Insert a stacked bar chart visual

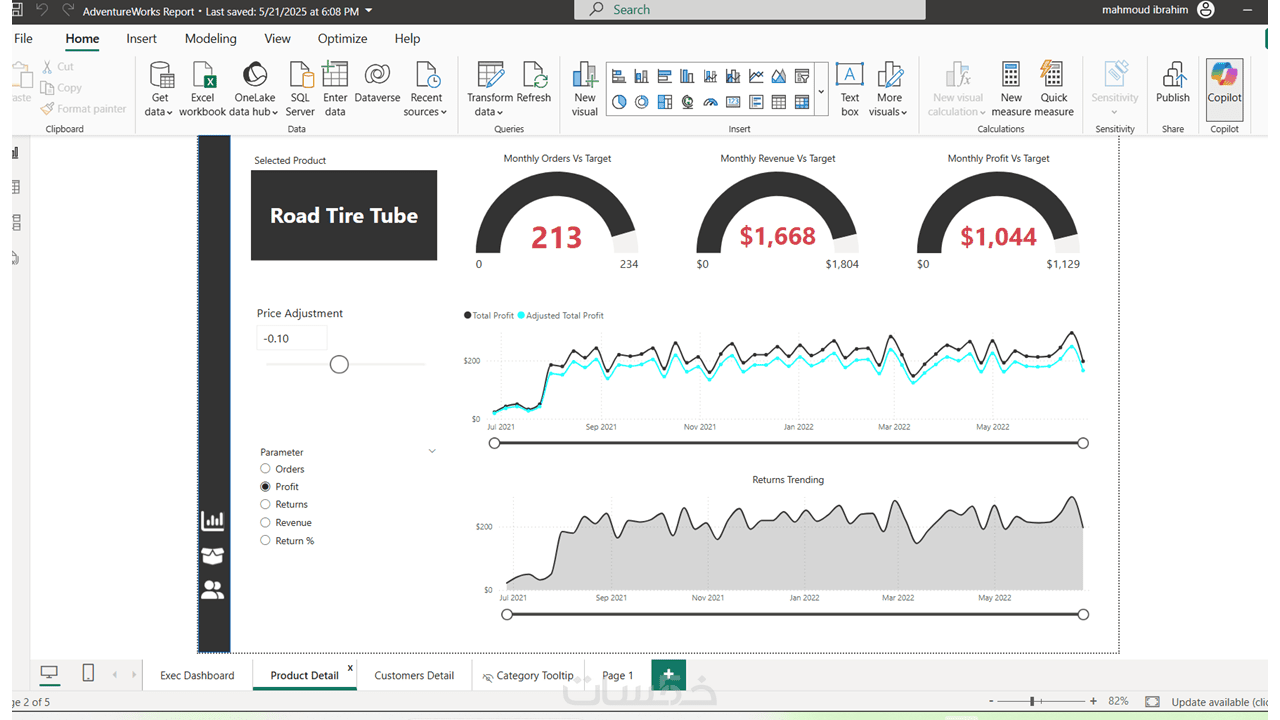[x=618, y=76]
